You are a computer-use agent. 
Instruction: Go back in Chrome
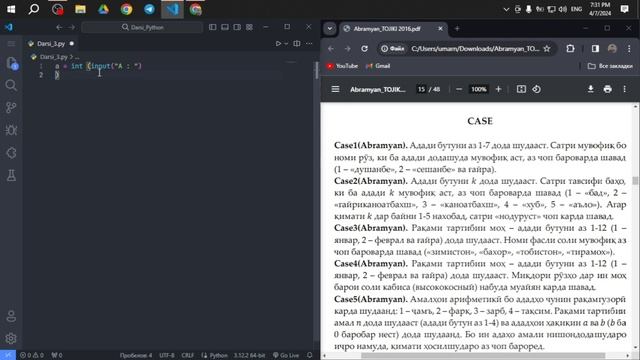tap(331, 49)
